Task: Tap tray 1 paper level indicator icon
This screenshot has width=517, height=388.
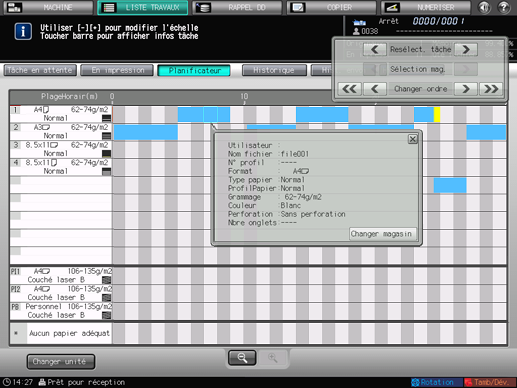Action: pyautogui.click(x=106, y=118)
